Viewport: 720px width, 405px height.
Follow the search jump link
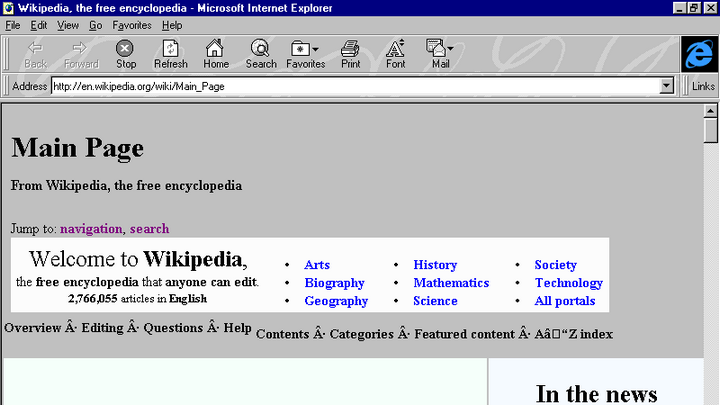149,229
